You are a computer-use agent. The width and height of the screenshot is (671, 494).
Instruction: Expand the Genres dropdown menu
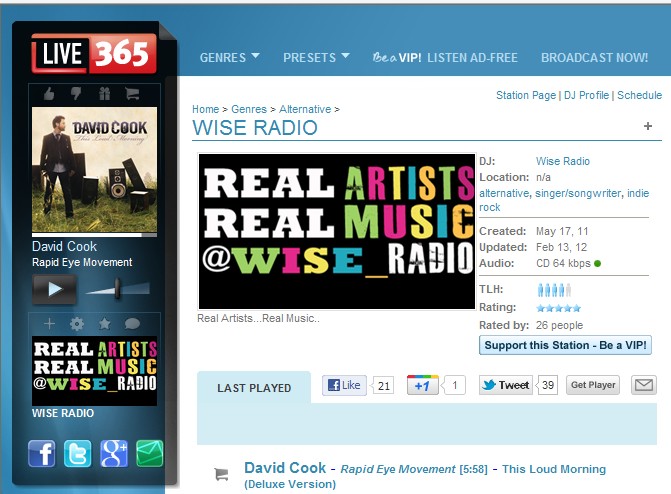(x=229, y=57)
